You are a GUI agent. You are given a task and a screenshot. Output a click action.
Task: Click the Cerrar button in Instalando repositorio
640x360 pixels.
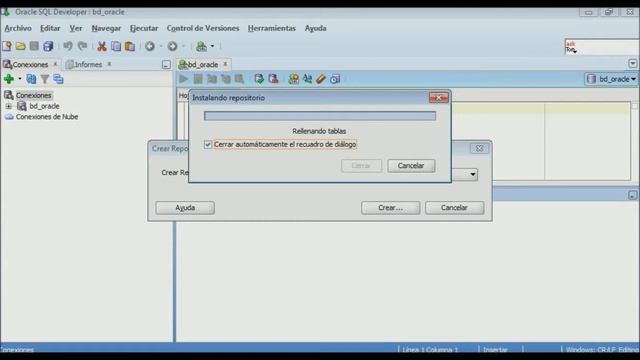[x=361, y=166]
